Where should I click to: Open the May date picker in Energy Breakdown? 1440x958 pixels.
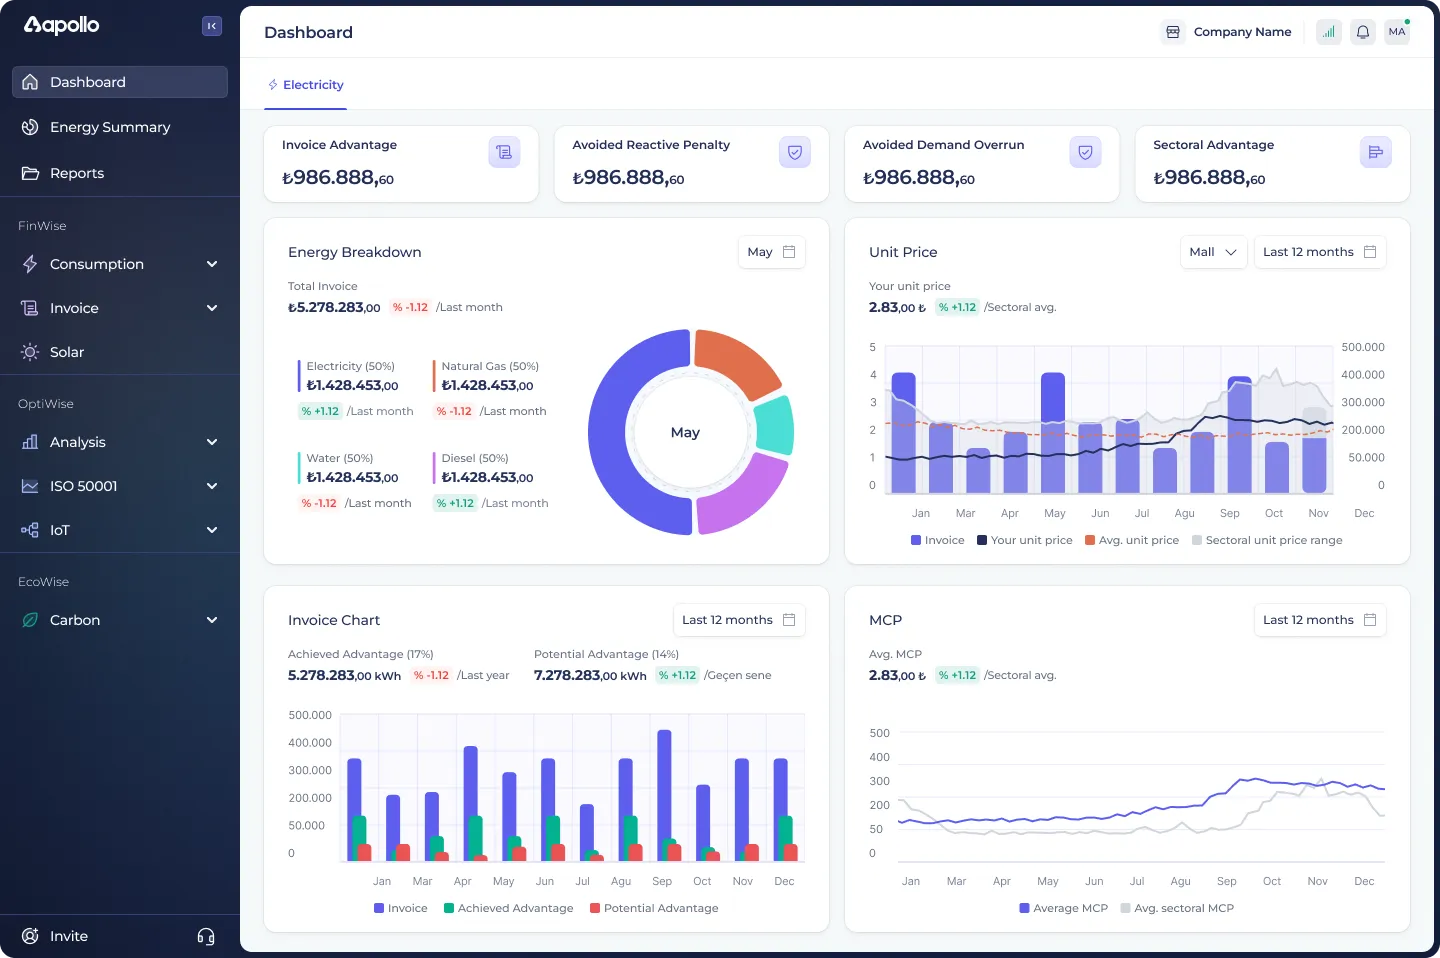click(771, 252)
